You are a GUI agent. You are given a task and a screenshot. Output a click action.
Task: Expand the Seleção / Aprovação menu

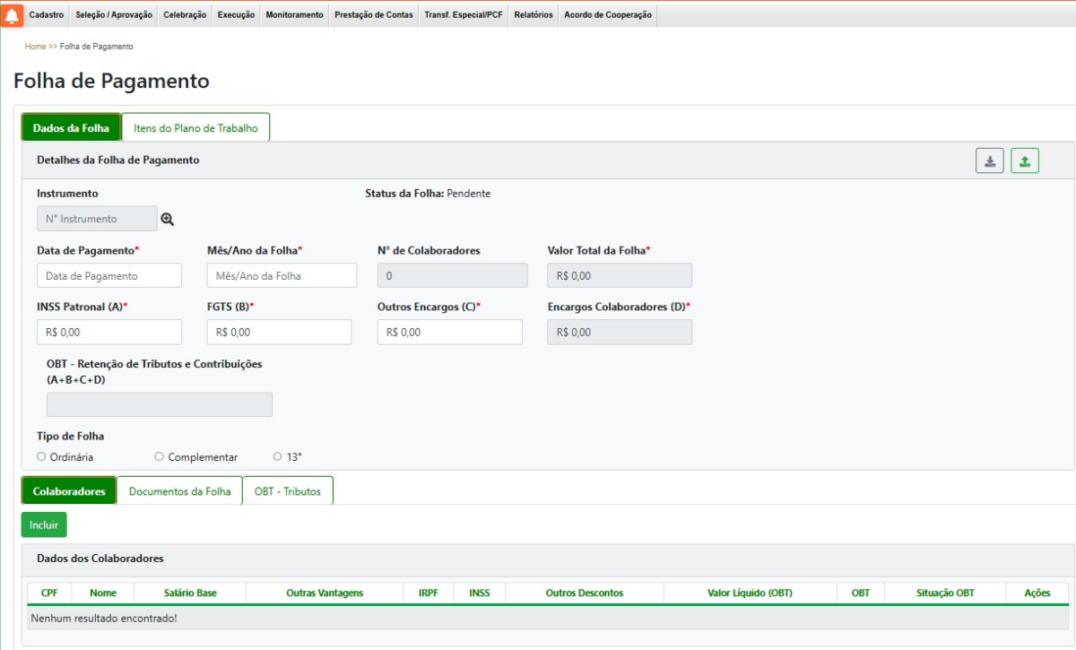tap(113, 15)
